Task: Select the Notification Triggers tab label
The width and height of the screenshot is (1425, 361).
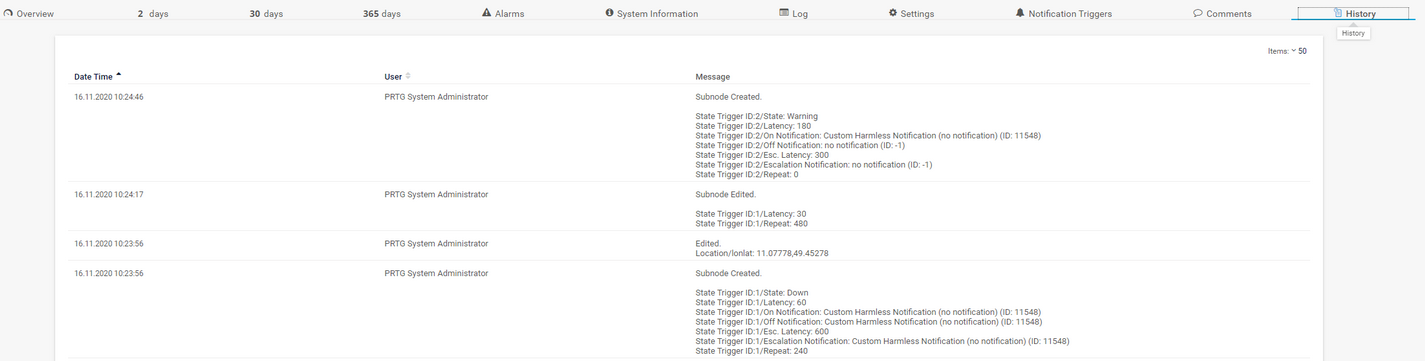Action: (1070, 14)
